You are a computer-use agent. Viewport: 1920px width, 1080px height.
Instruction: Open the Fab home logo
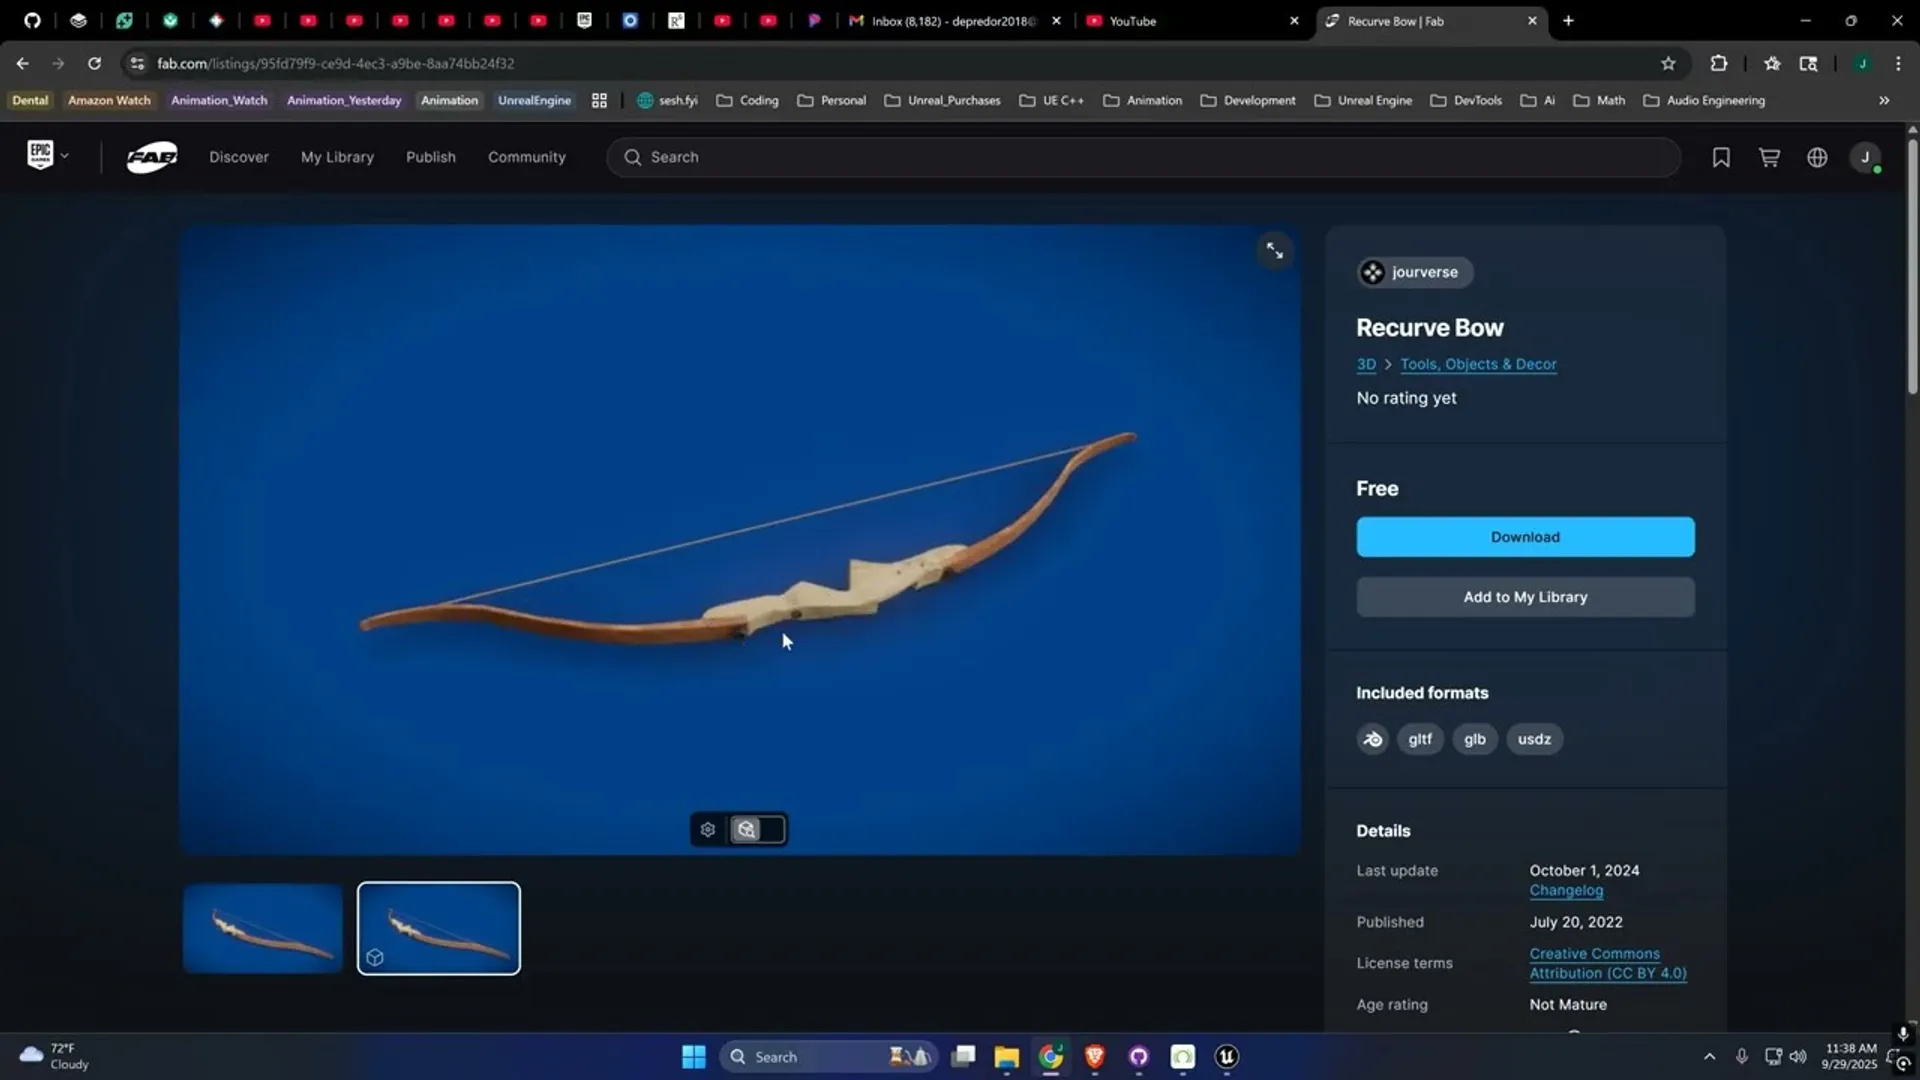tap(151, 157)
